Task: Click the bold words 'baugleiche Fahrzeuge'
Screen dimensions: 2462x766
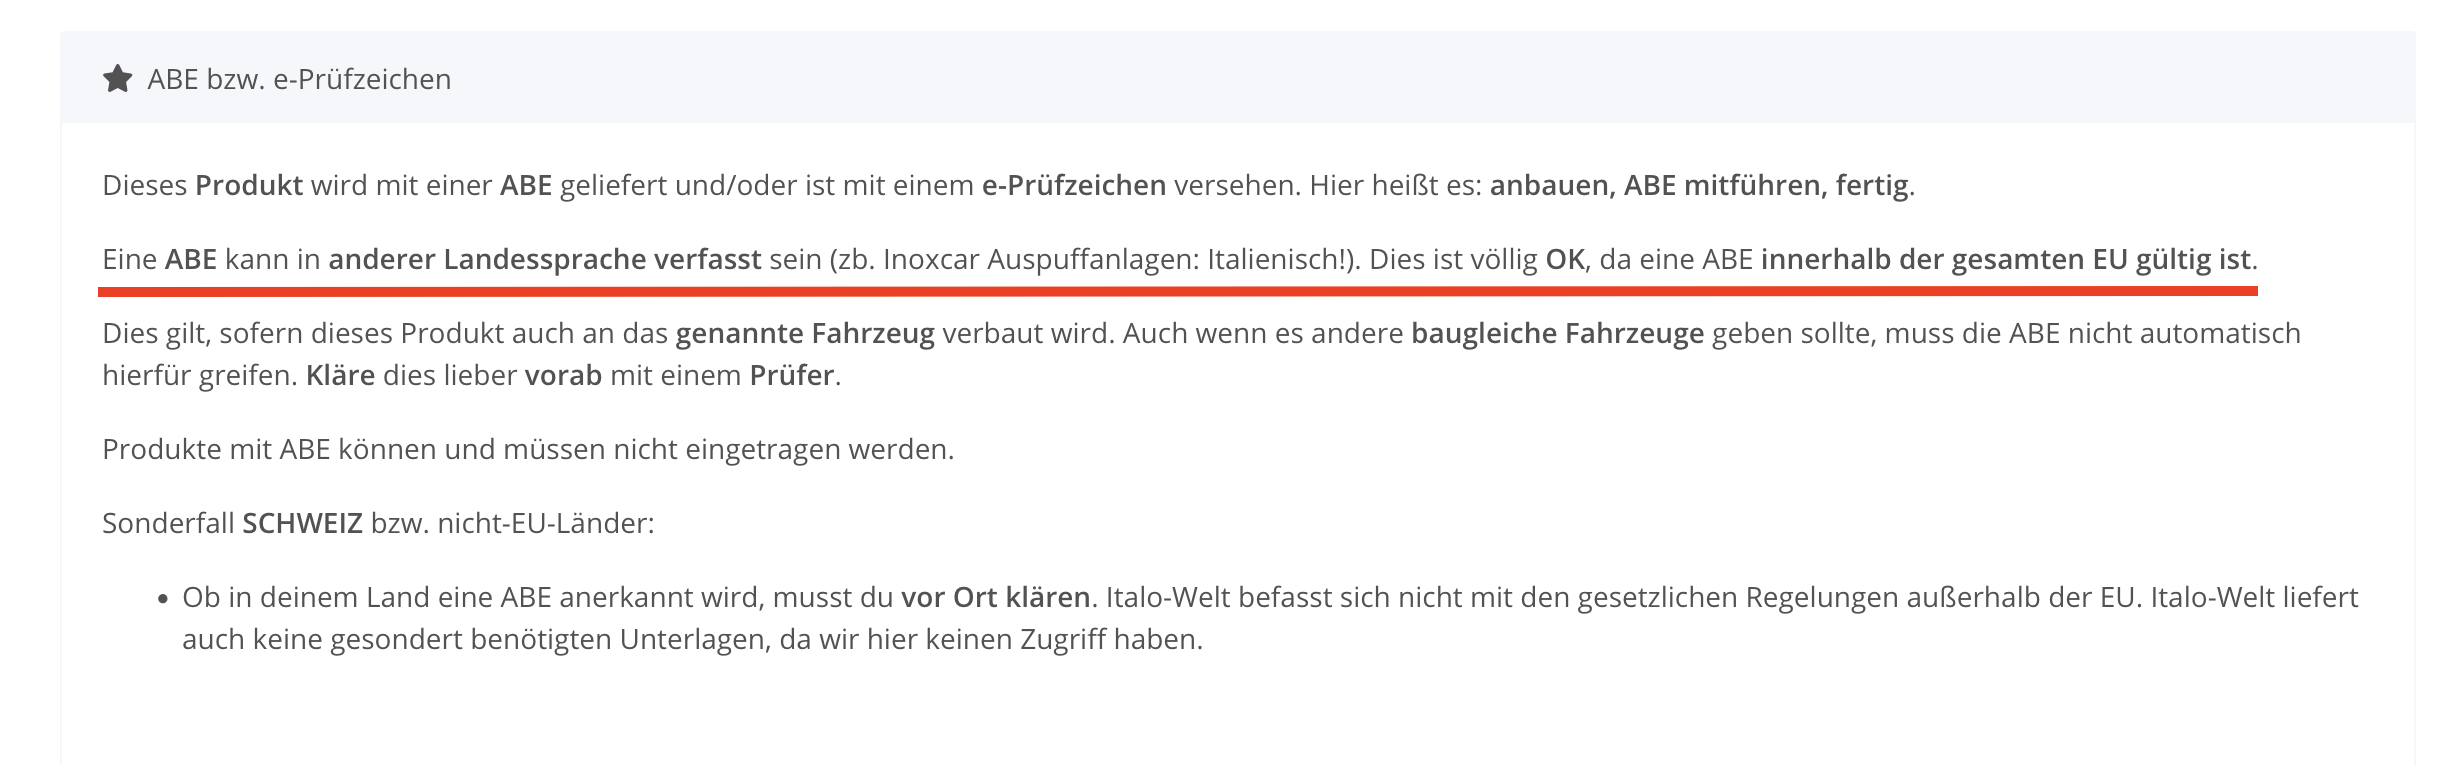Action: 1558,333
